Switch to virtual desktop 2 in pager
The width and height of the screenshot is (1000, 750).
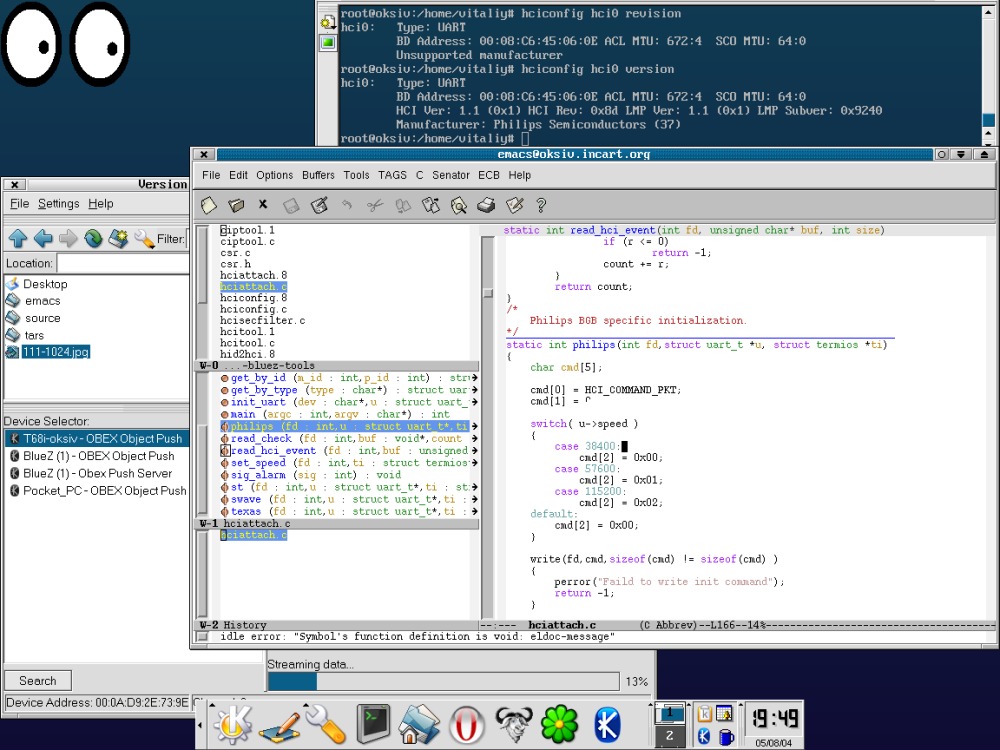[669, 736]
